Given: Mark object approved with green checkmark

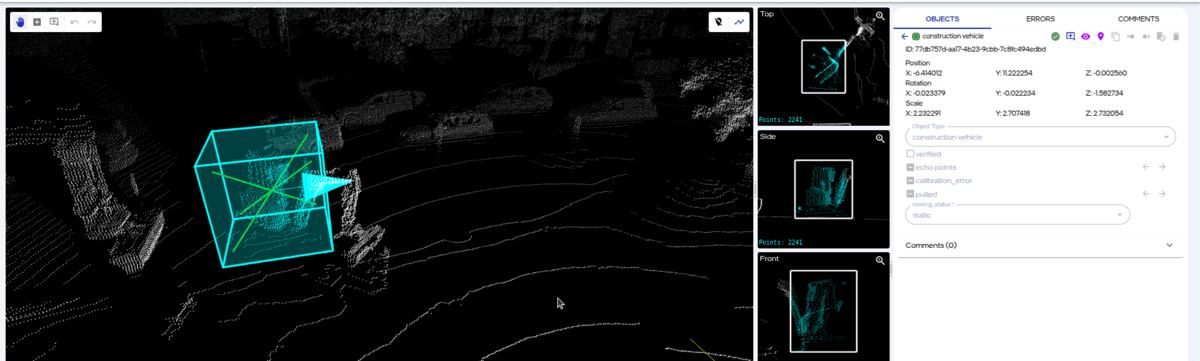Looking at the screenshot, I should [1055, 36].
